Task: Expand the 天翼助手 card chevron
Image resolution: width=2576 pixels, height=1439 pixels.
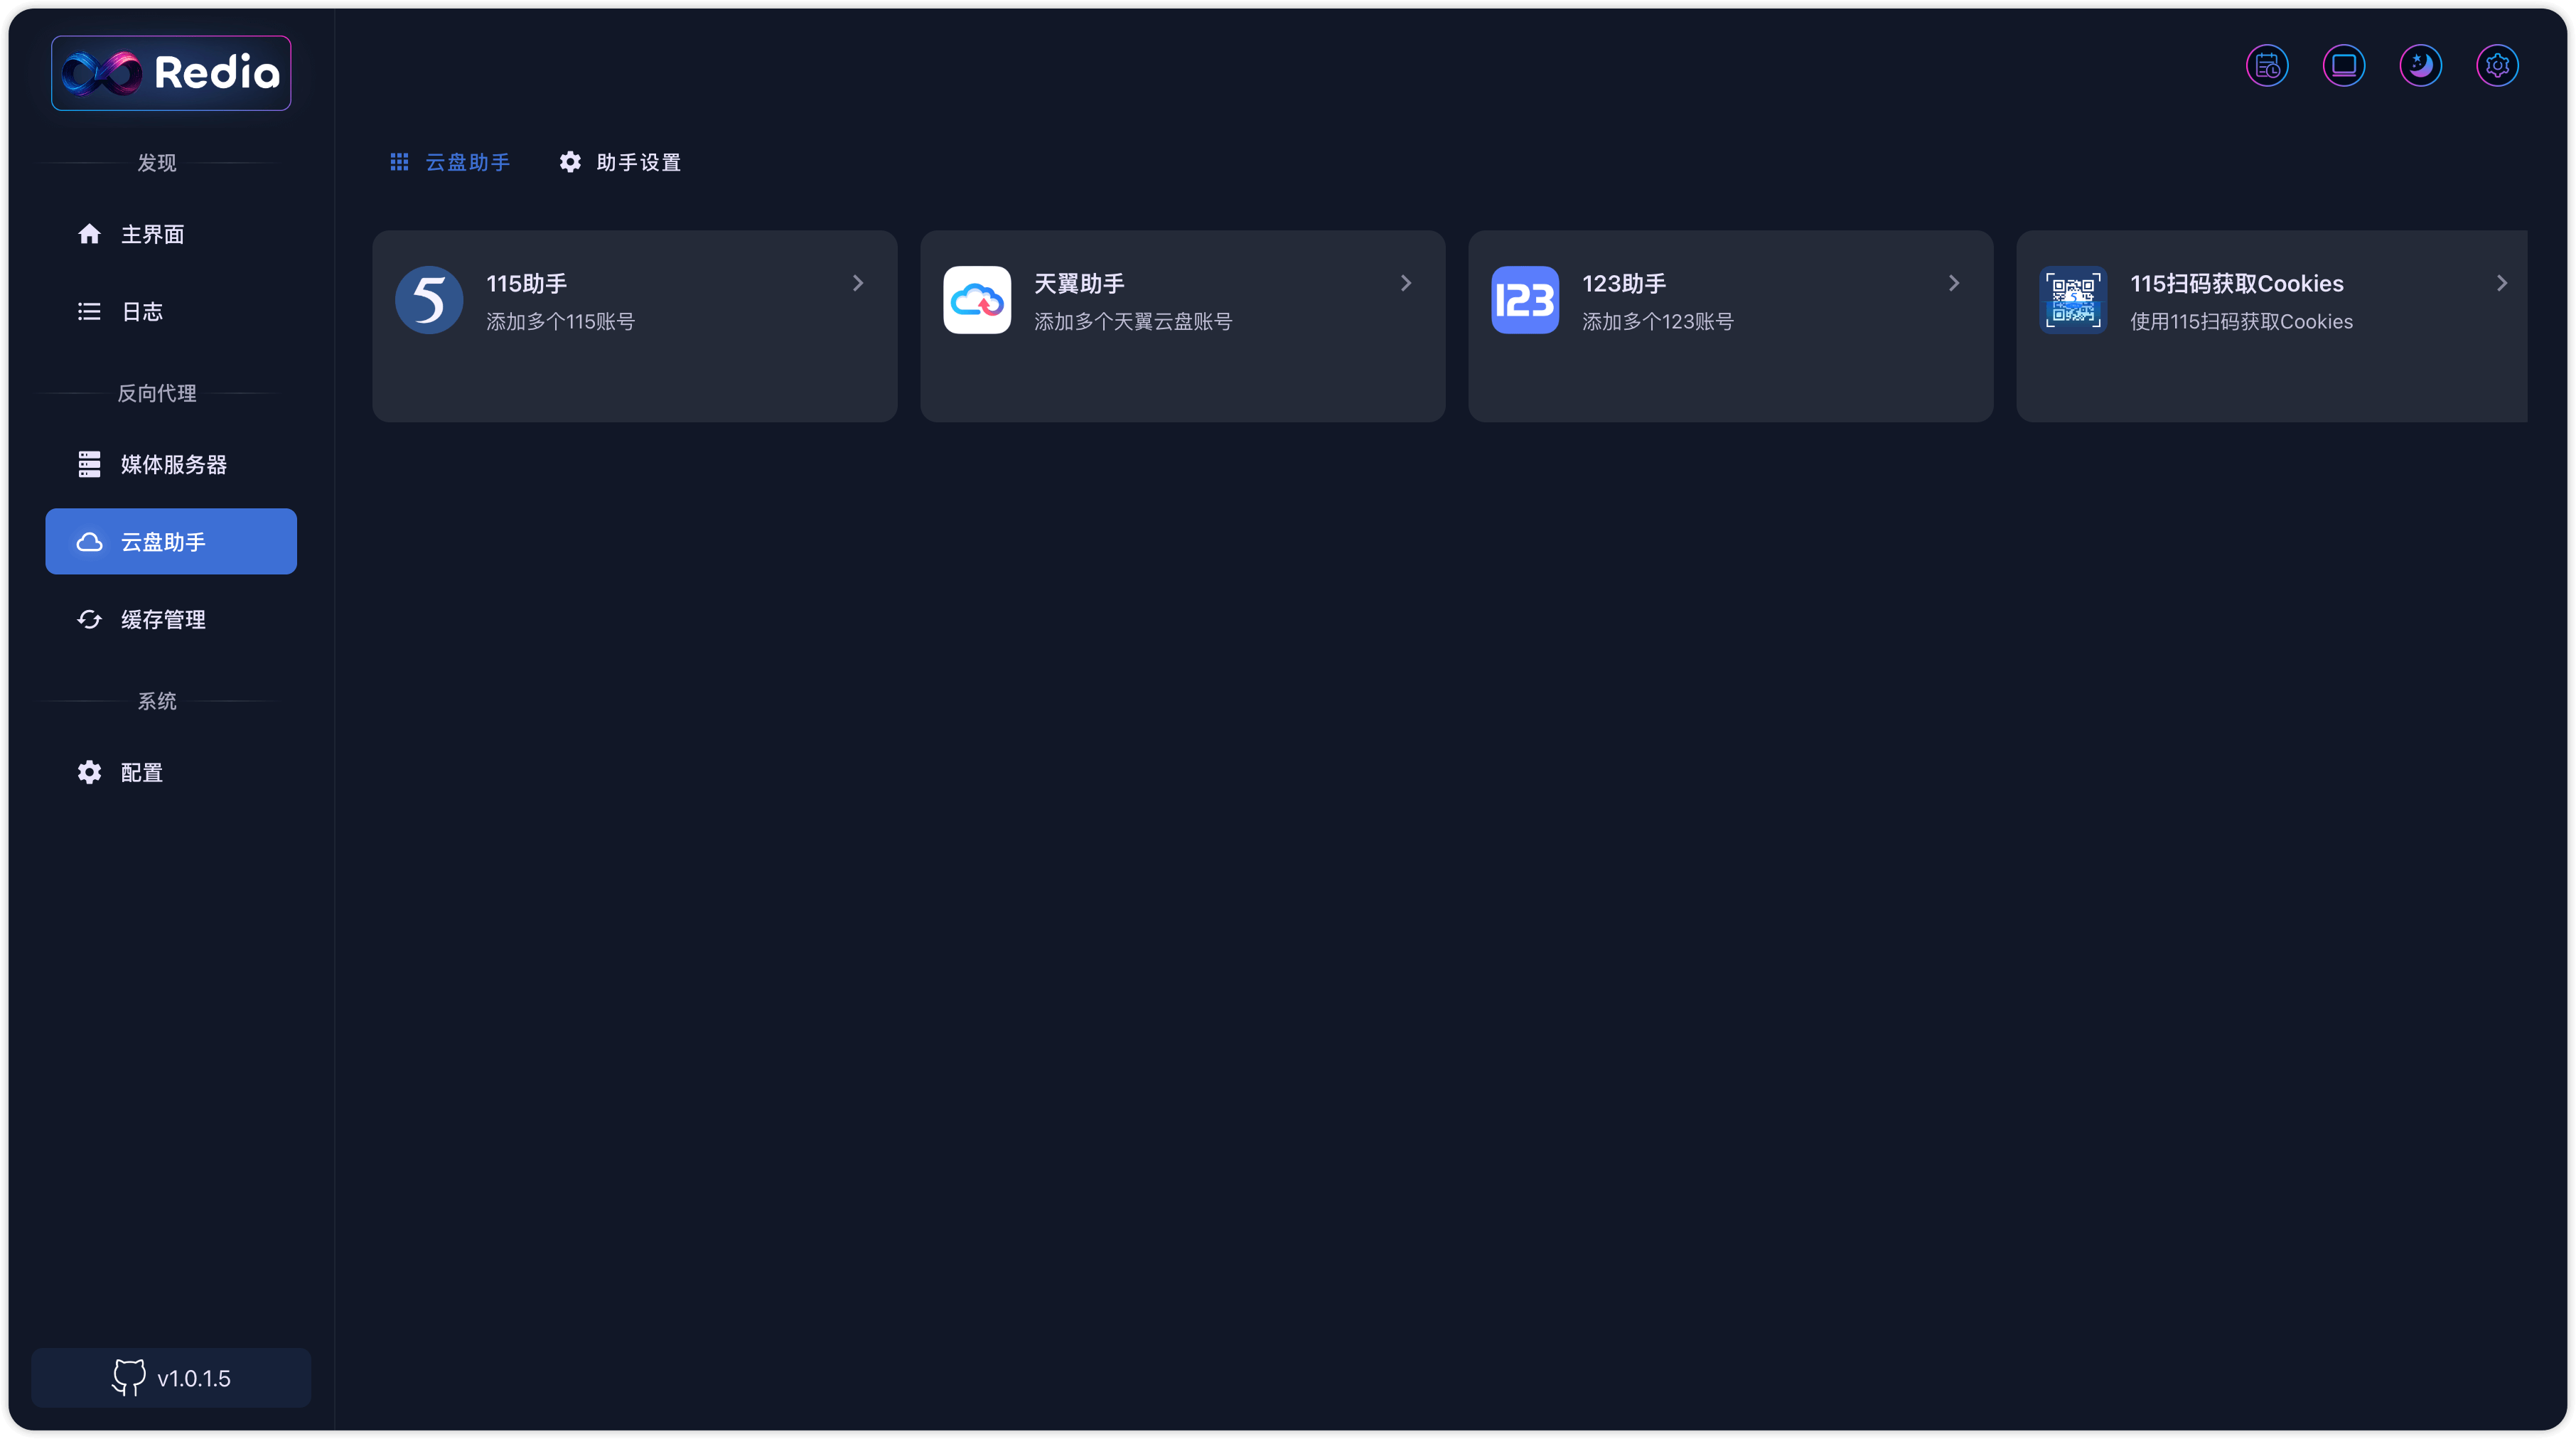Action: point(1406,283)
